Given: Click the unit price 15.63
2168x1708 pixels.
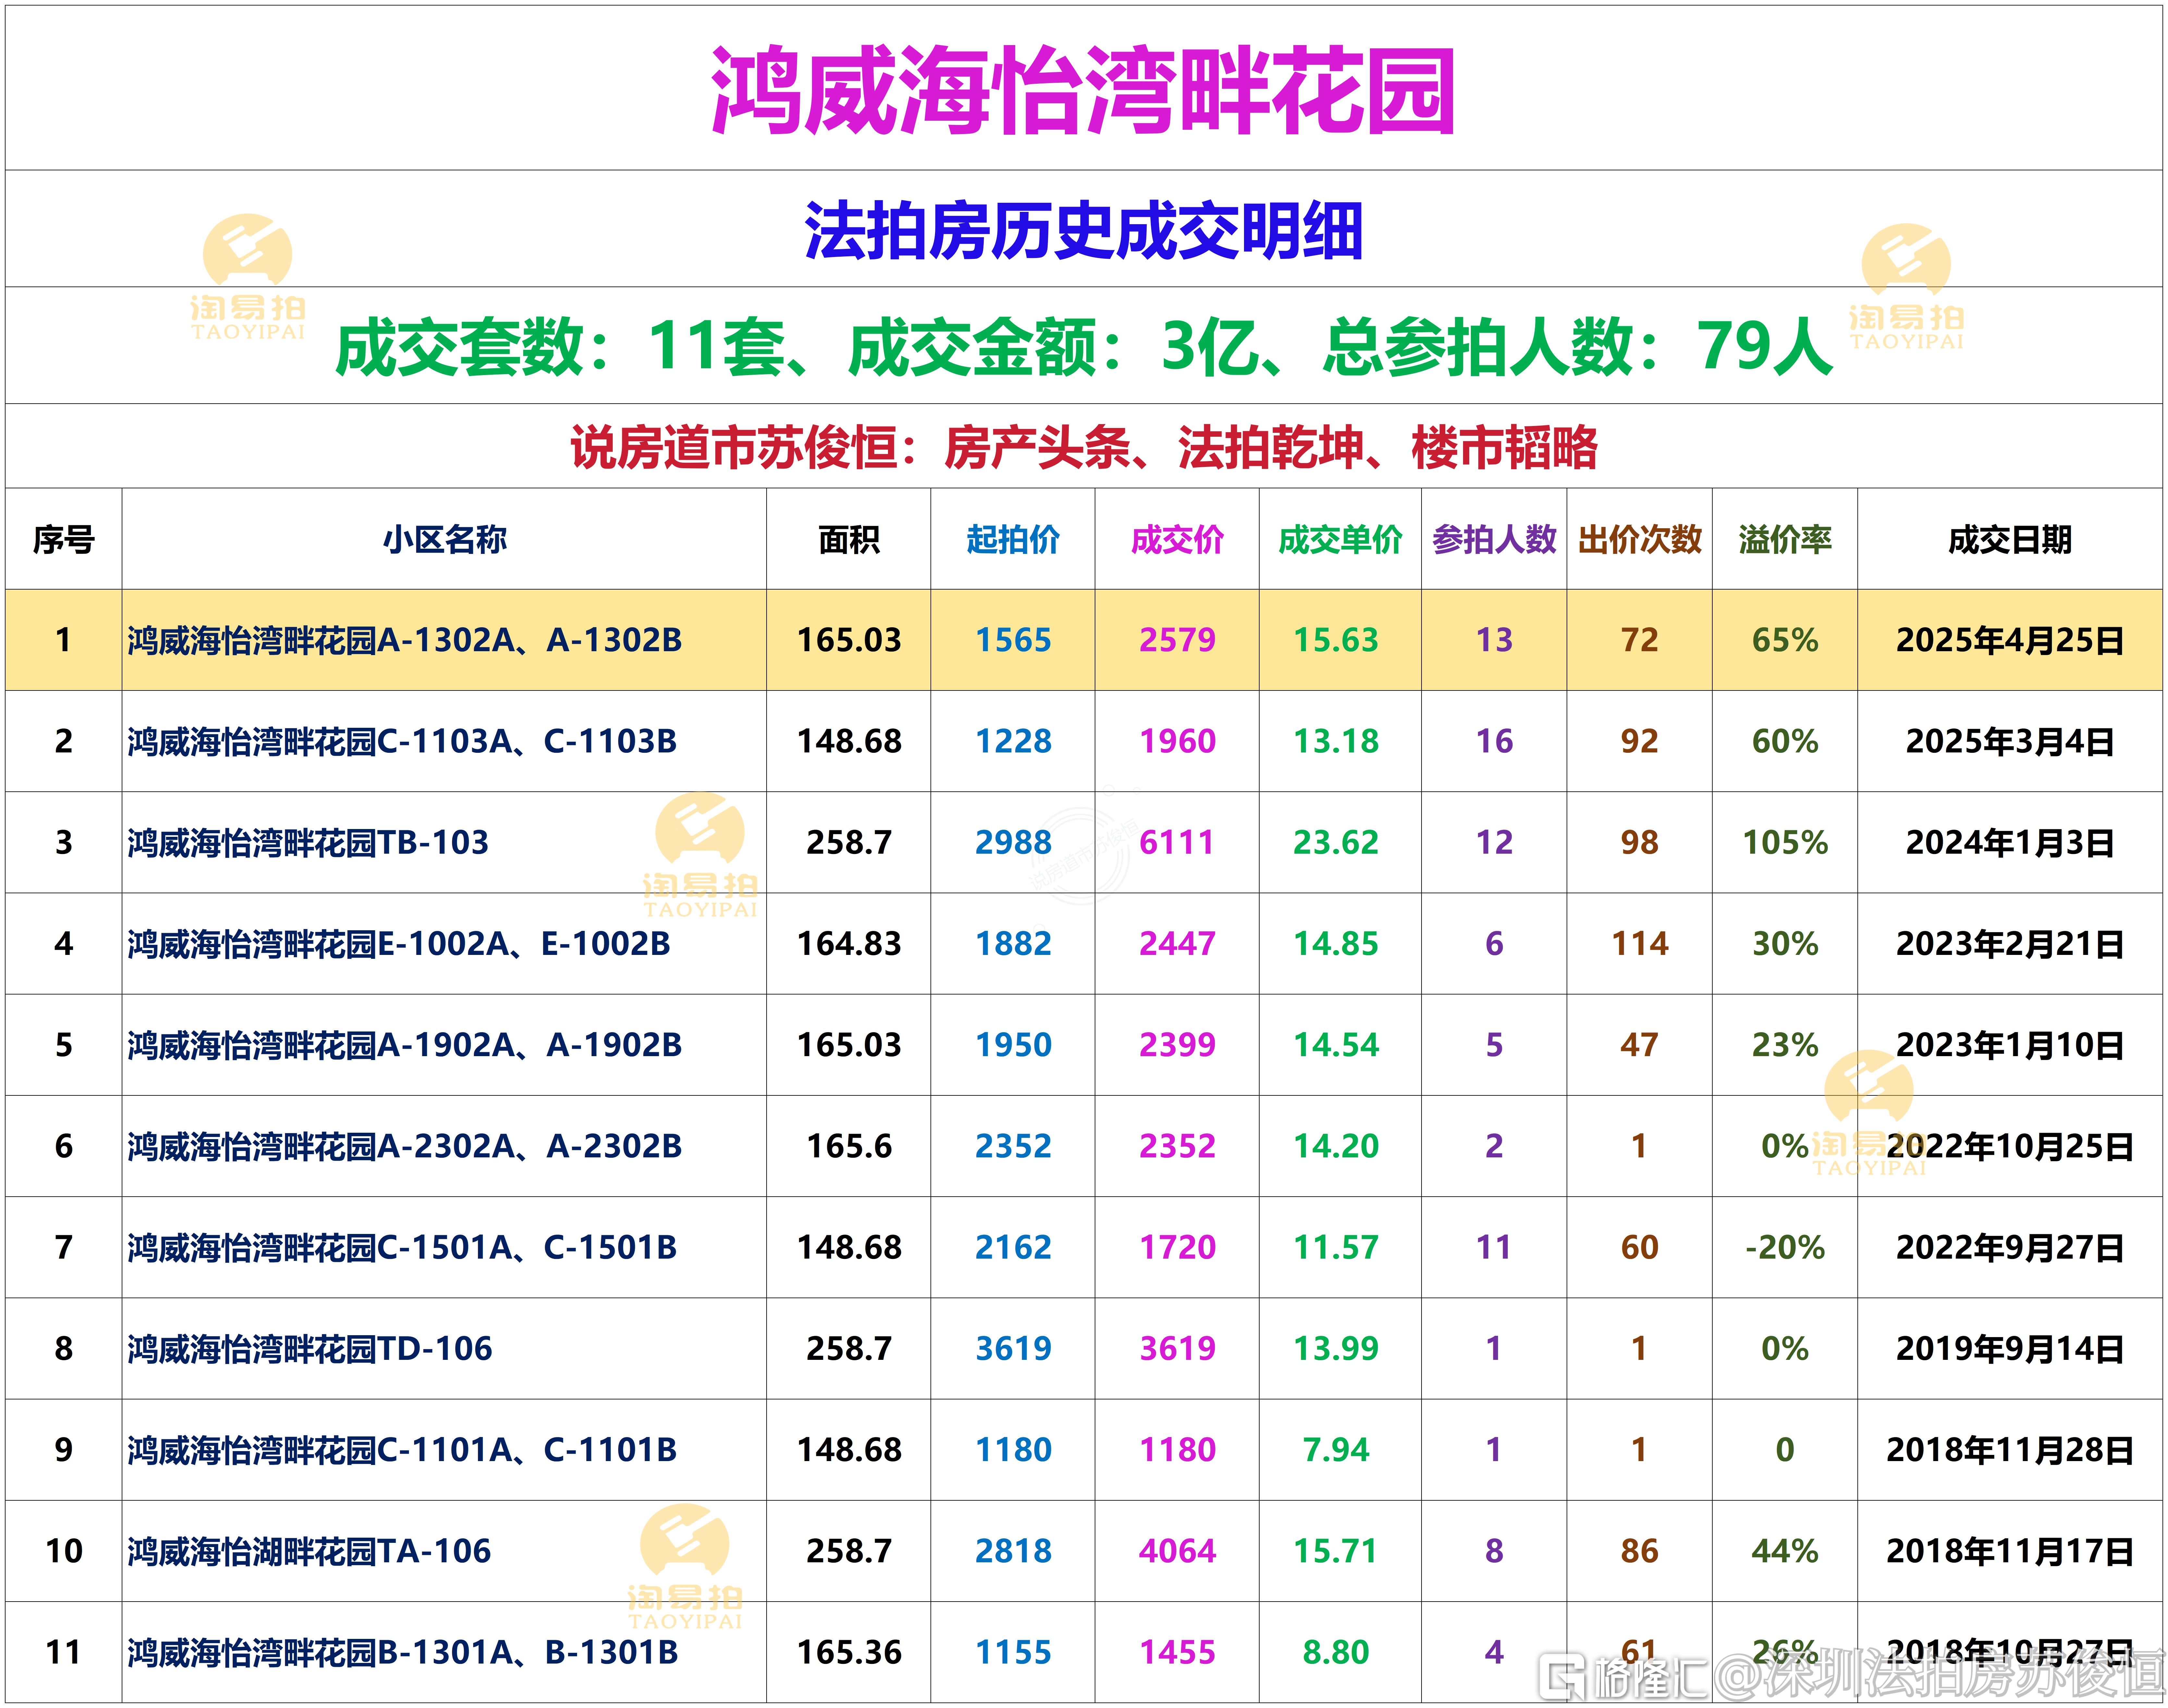Looking at the screenshot, I should [1336, 640].
